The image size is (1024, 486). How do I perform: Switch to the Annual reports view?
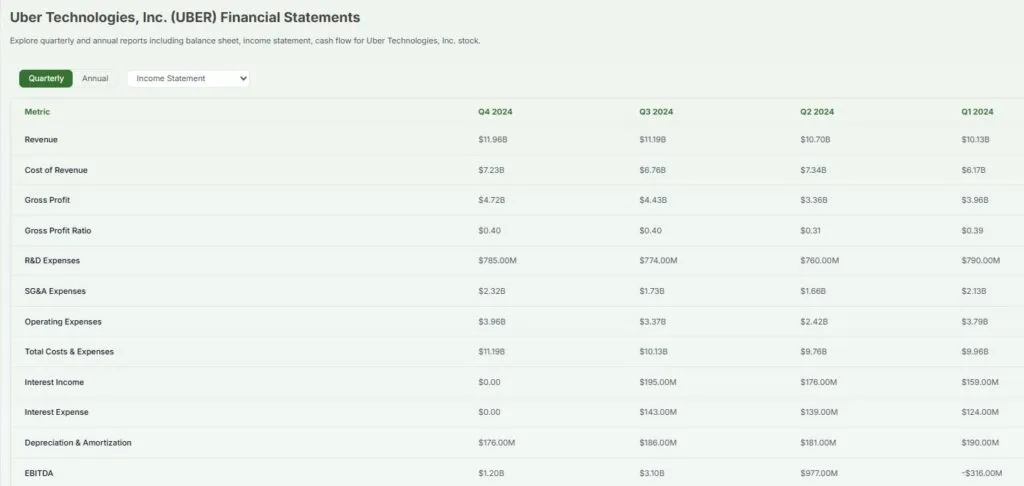pyautogui.click(x=95, y=78)
